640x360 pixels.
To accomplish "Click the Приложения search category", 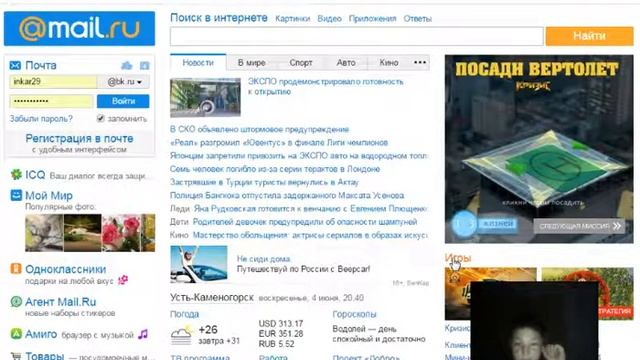I will pyautogui.click(x=372, y=19).
